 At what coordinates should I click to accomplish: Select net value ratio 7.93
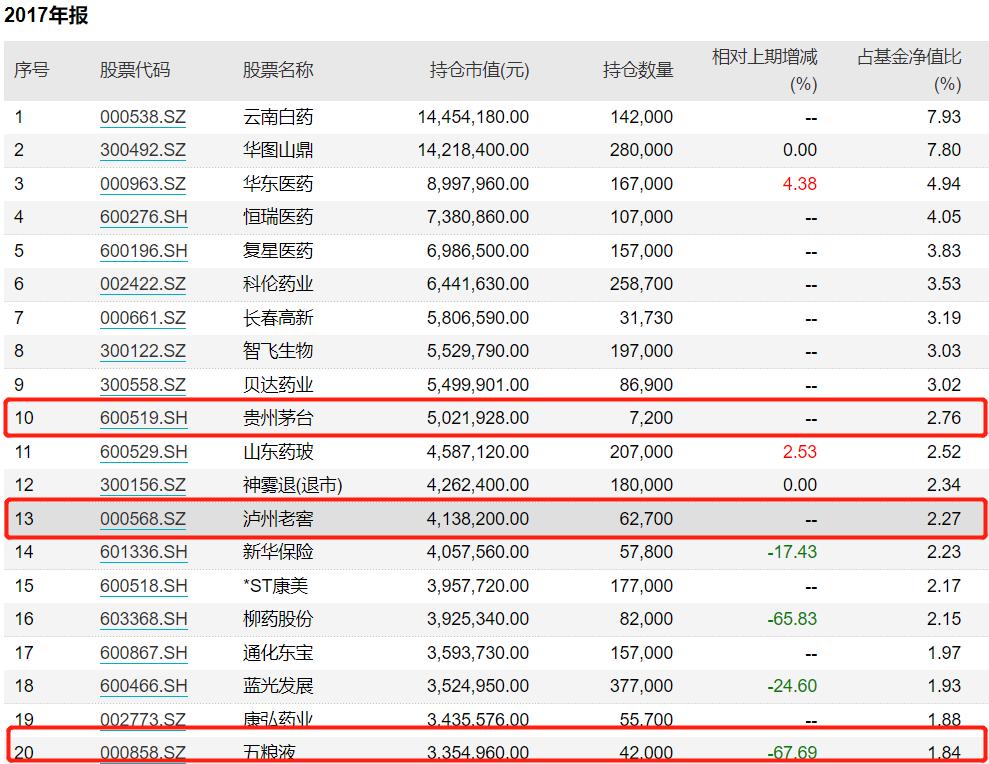tap(944, 117)
